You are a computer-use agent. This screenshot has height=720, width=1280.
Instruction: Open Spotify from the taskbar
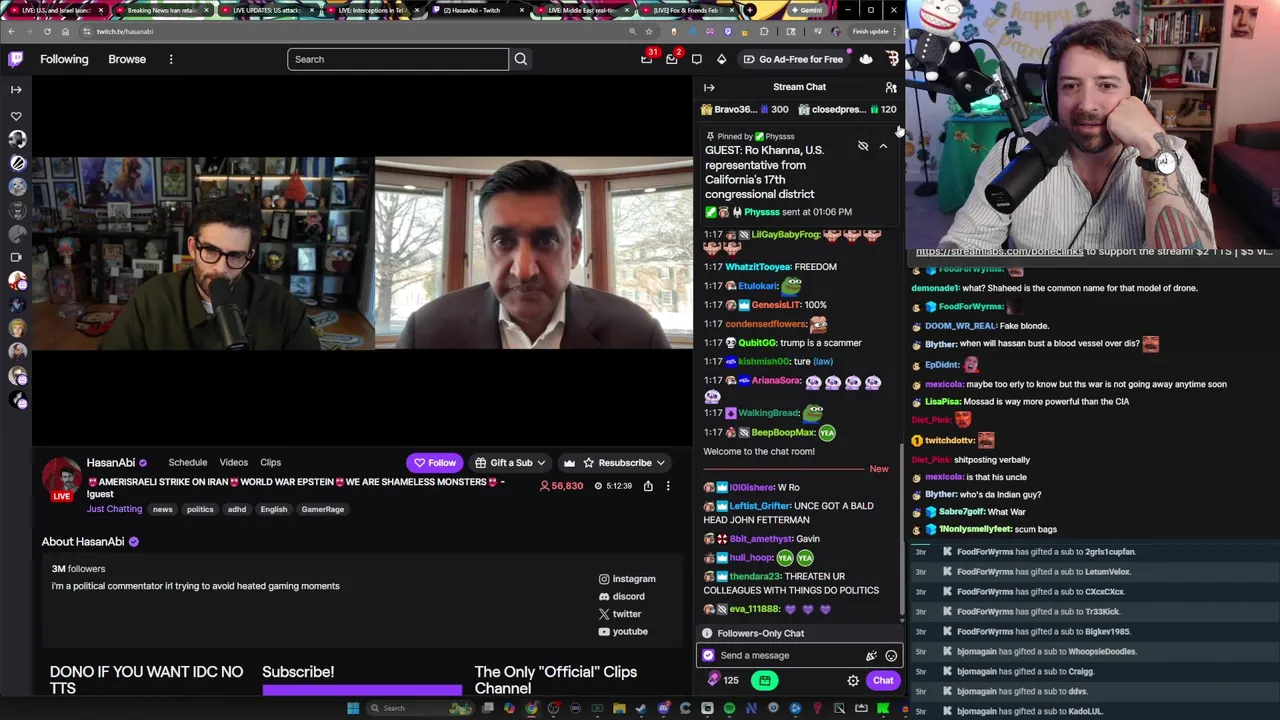tap(729, 708)
